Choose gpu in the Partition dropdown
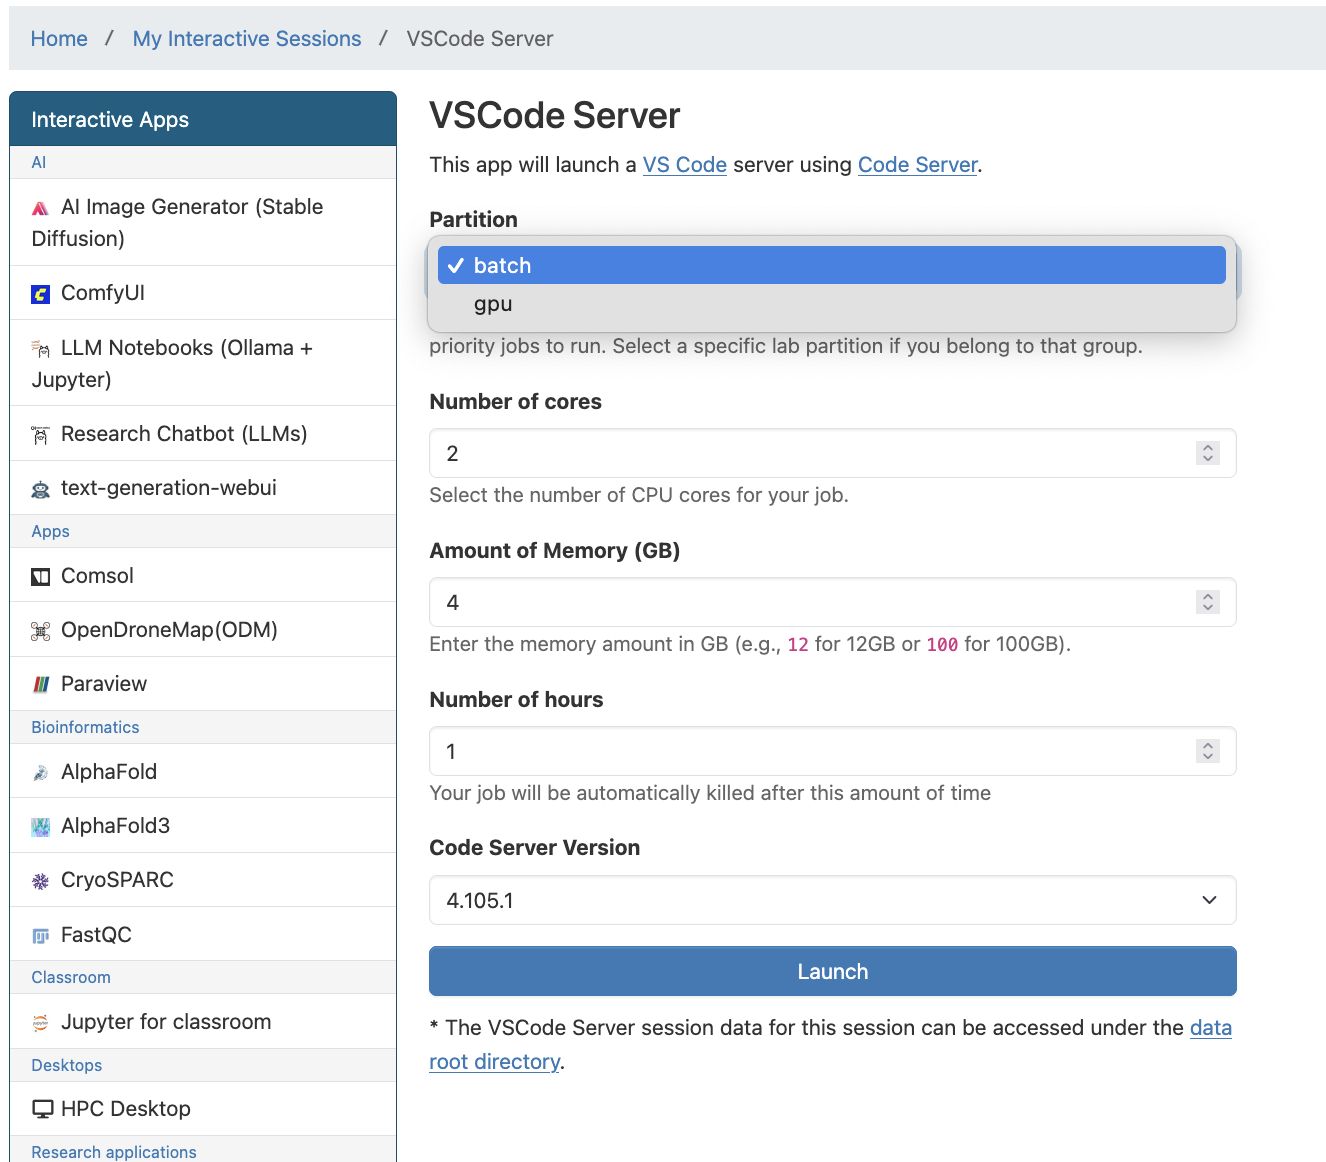 coord(493,303)
